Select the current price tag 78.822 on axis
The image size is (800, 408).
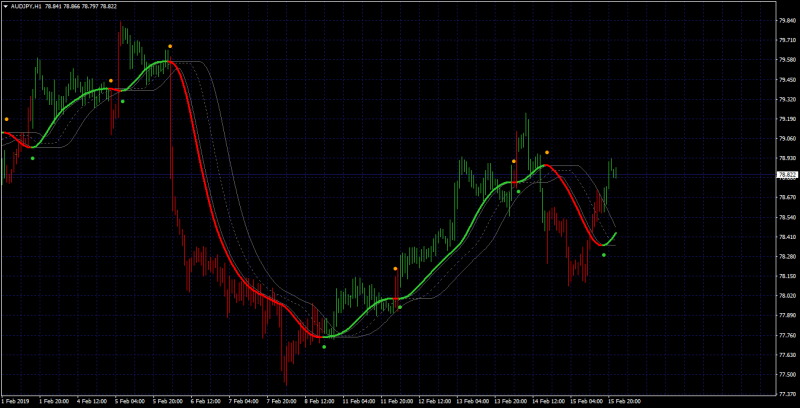point(786,175)
